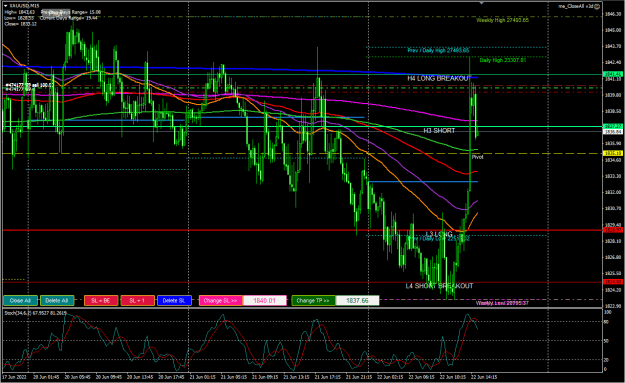Click the 1846.30 price scale label

point(613,14)
